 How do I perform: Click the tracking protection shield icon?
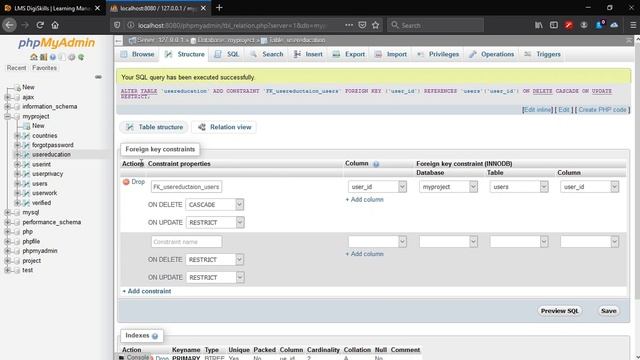(x=117, y=25)
